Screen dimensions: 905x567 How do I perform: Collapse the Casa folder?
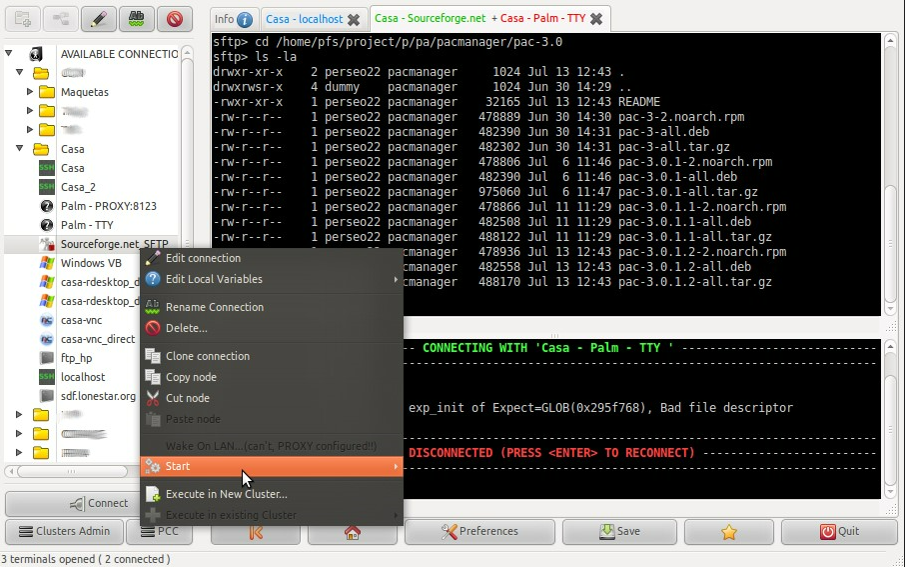click(20, 148)
